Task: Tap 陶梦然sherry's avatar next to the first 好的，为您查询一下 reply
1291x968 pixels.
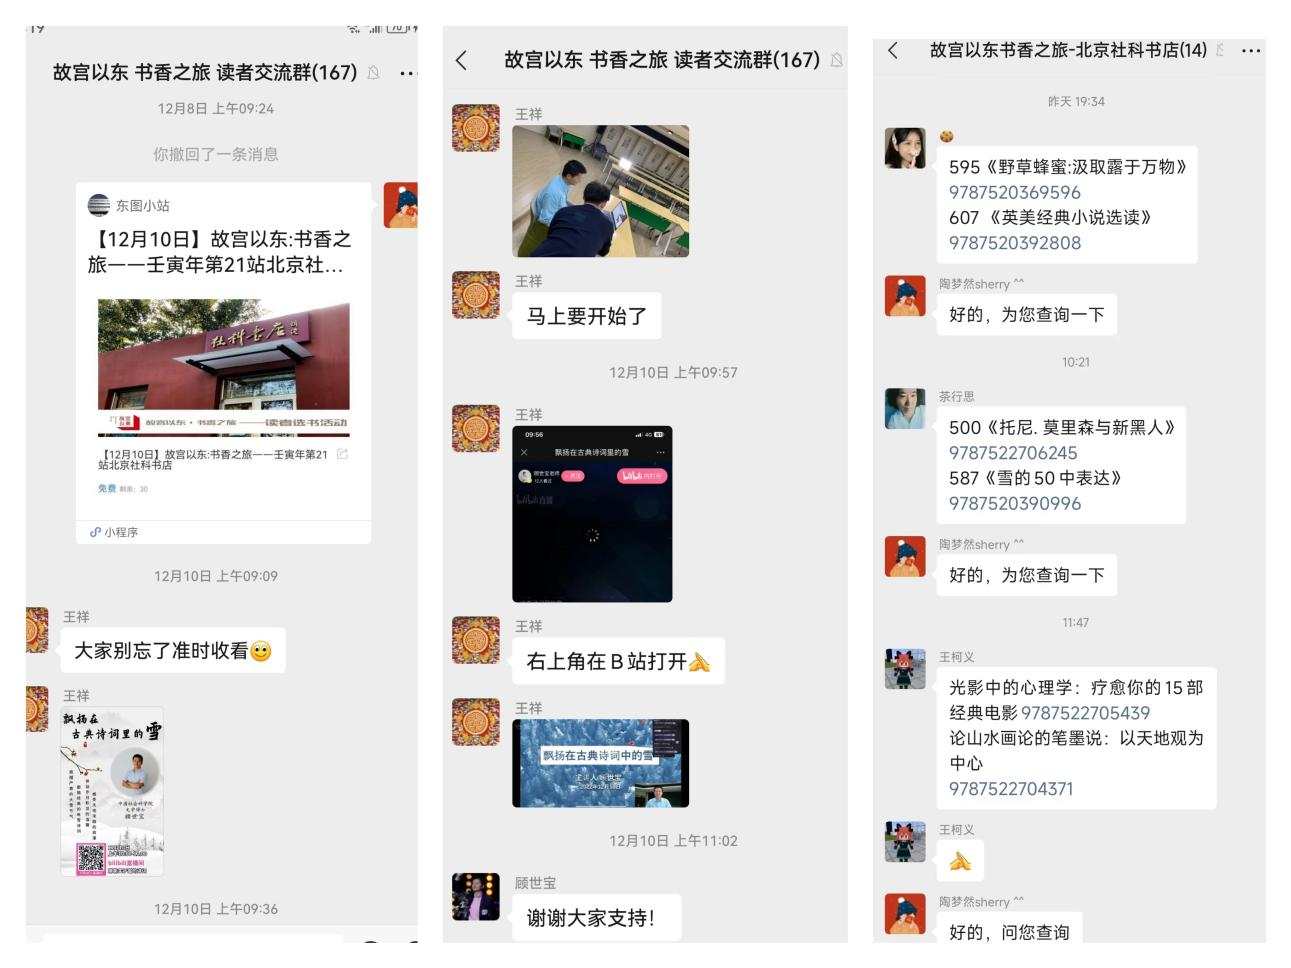Action: coord(905,296)
